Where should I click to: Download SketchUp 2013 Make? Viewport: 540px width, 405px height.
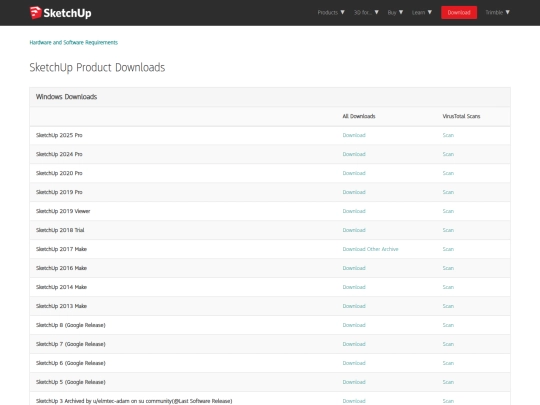click(x=354, y=306)
